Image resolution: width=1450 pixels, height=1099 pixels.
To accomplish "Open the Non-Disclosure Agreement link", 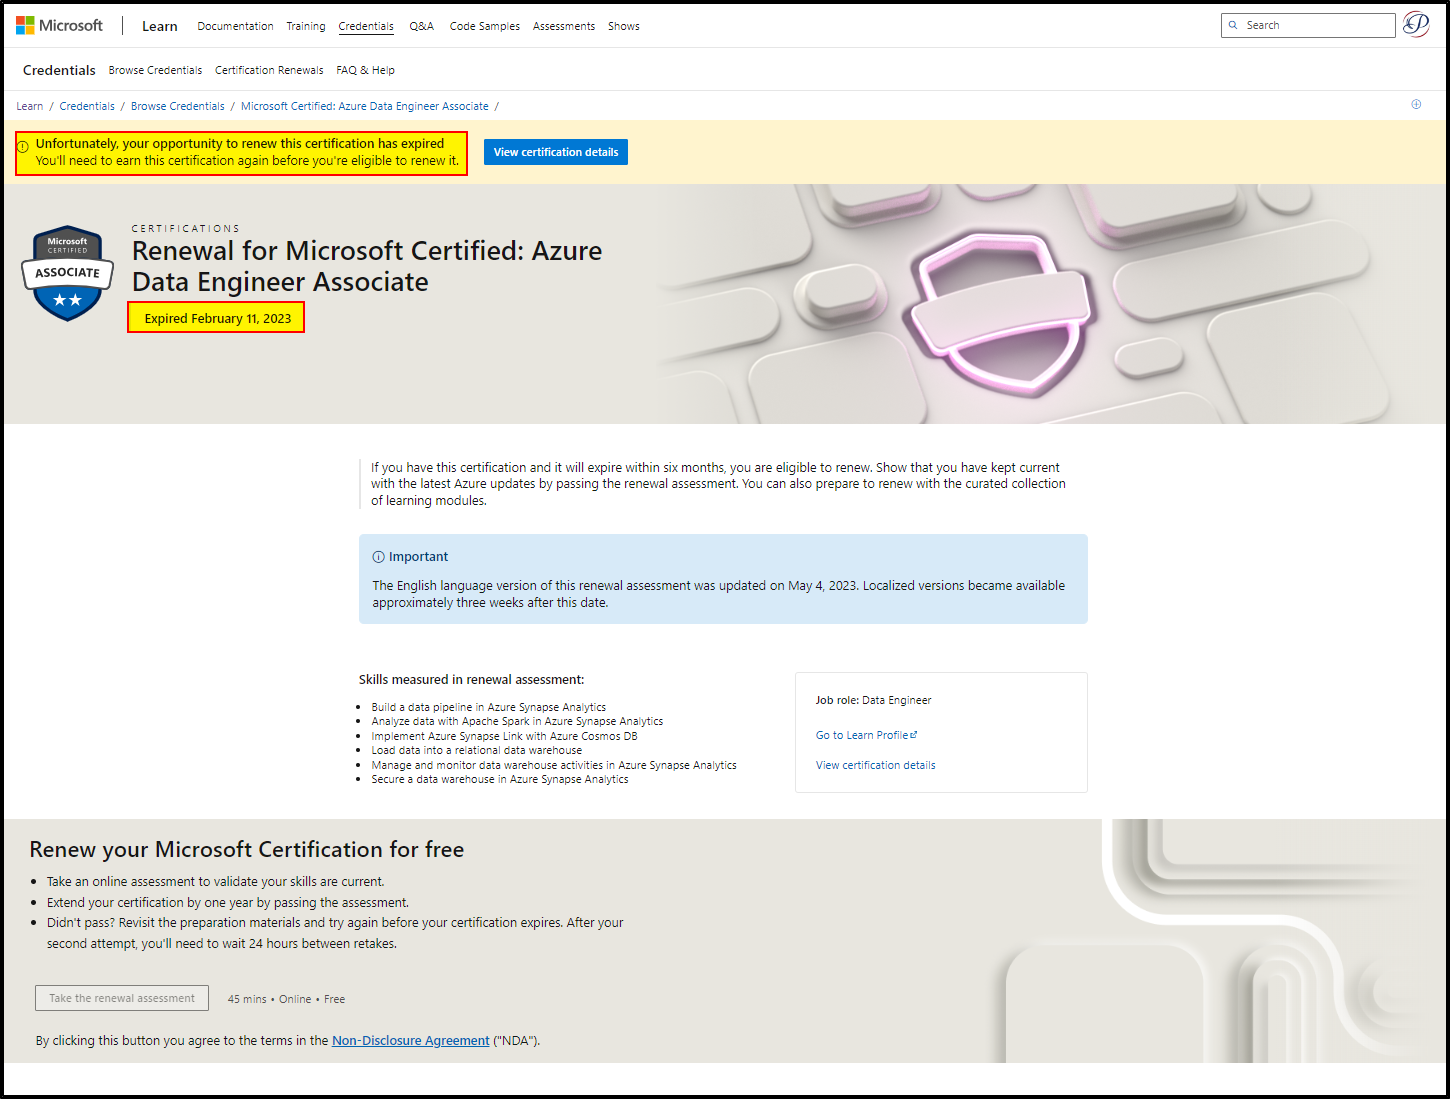I will (411, 1041).
